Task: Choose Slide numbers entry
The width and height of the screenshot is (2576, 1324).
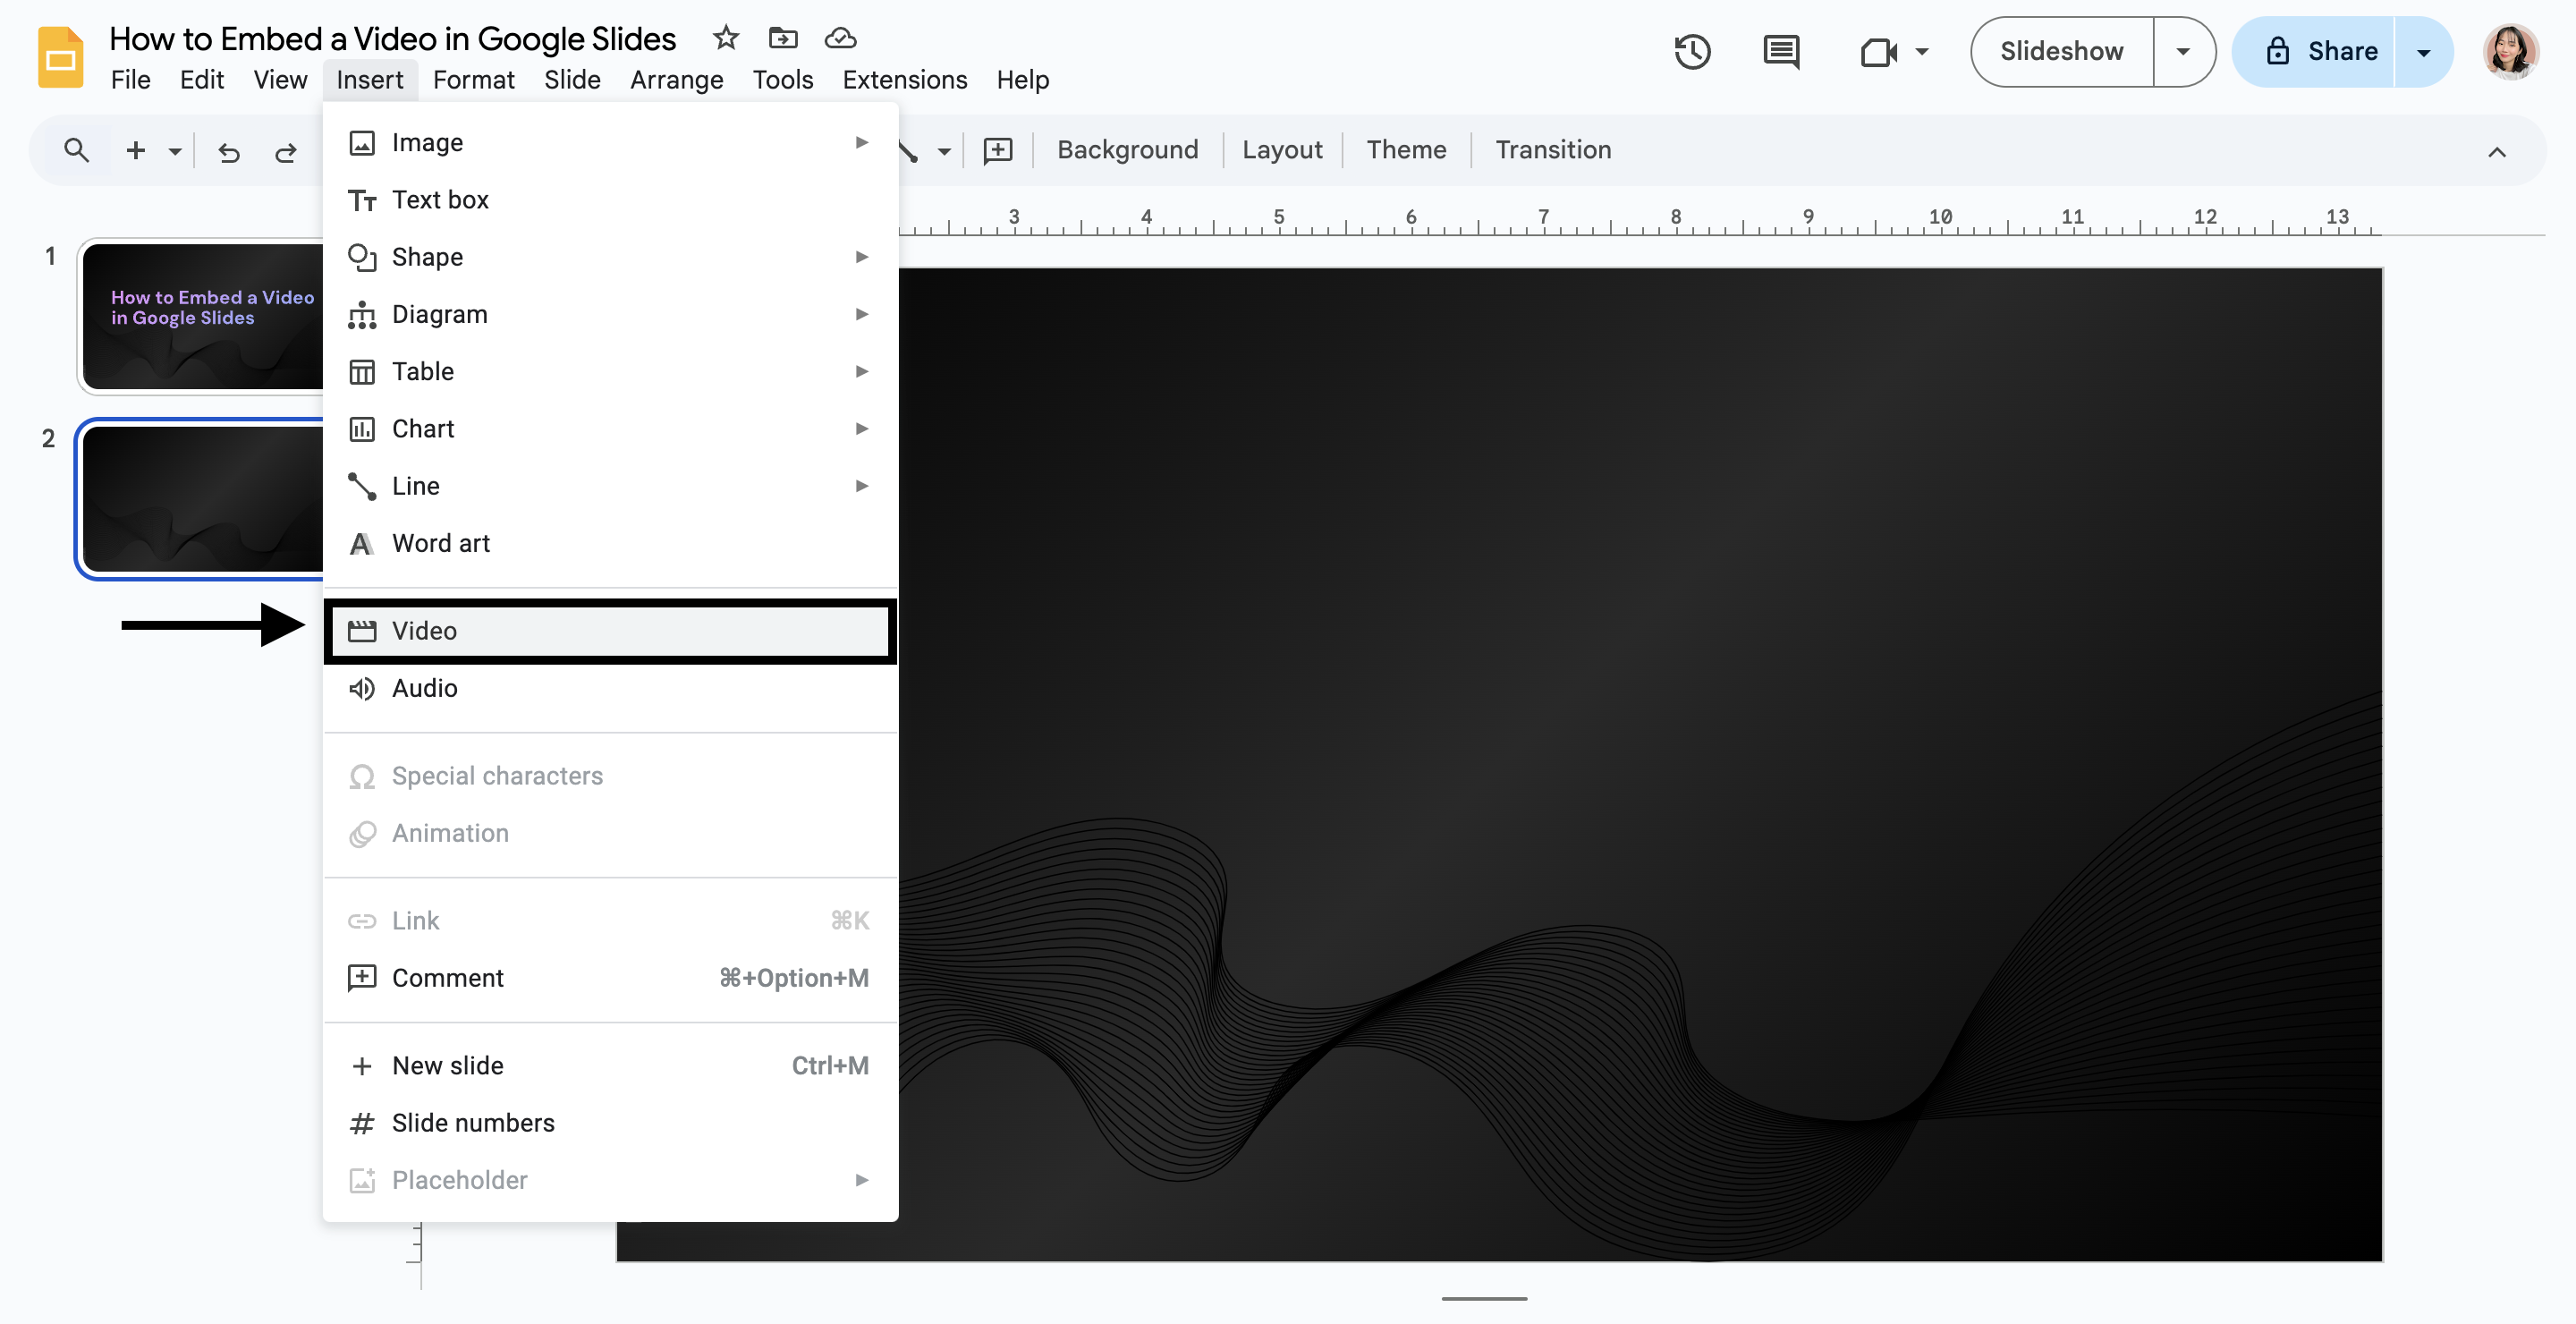Action: click(x=609, y=1123)
